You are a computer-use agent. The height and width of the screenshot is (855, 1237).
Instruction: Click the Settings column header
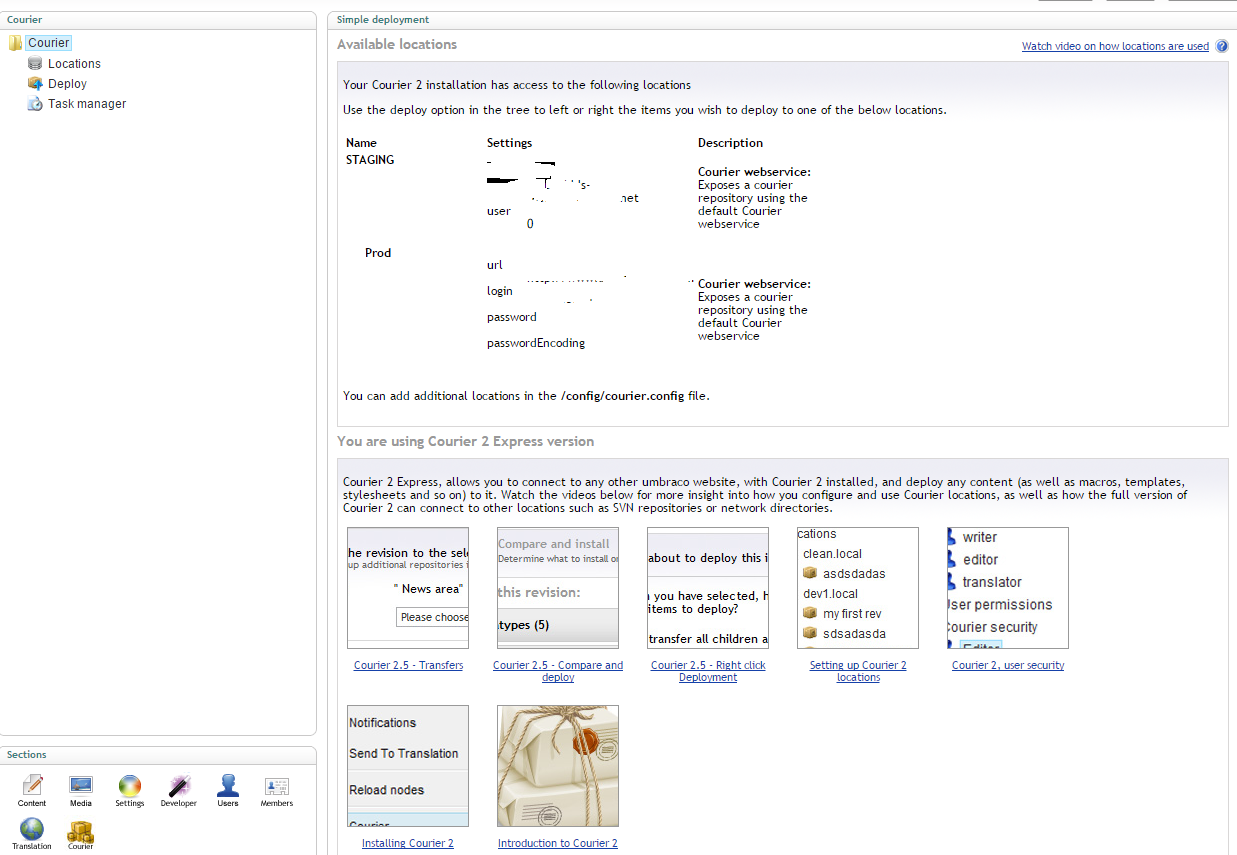tap(510, 143)
